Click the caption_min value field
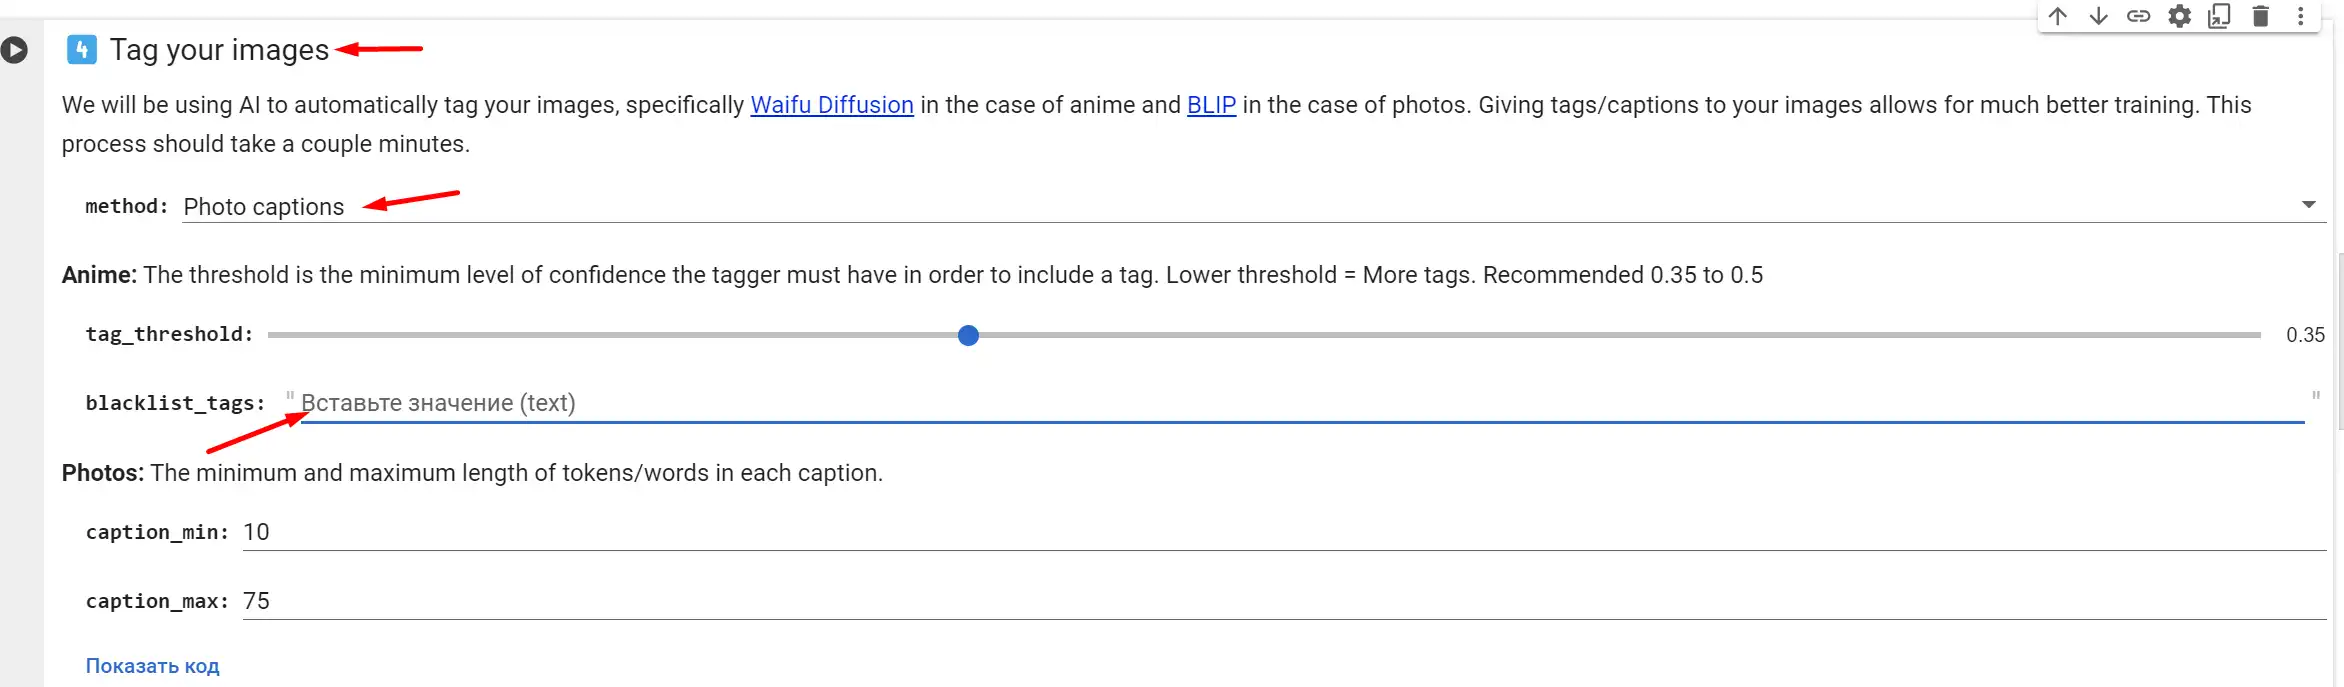The height and width of the screenshot is (687, 2344). 1284,532
